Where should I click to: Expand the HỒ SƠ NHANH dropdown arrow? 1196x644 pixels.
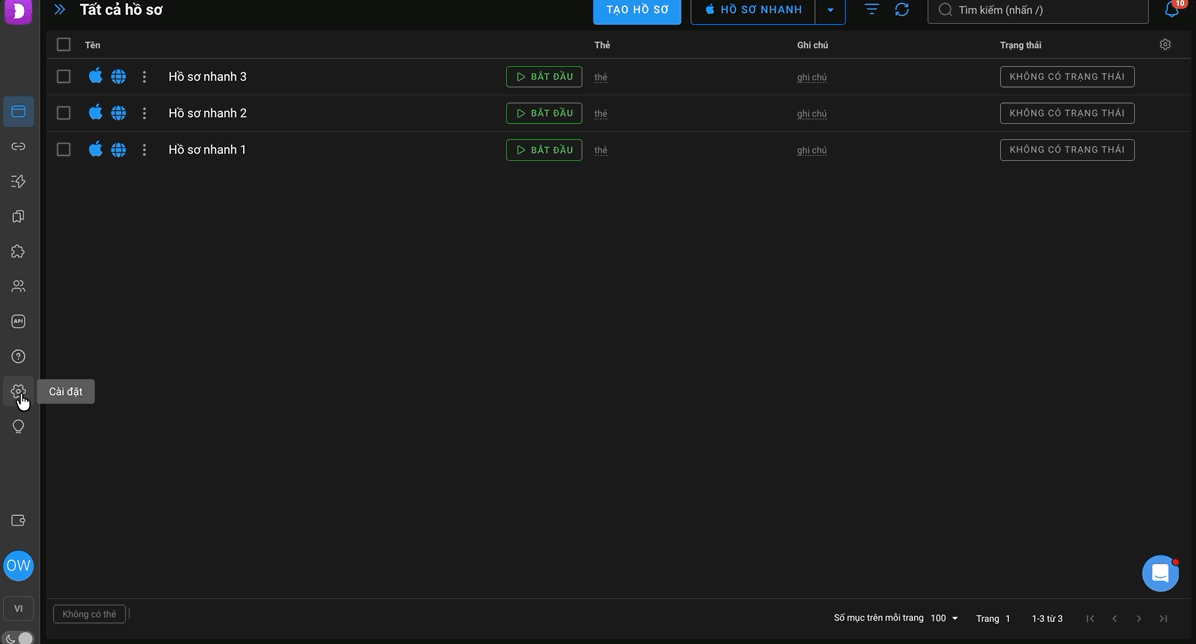point(830,10)
